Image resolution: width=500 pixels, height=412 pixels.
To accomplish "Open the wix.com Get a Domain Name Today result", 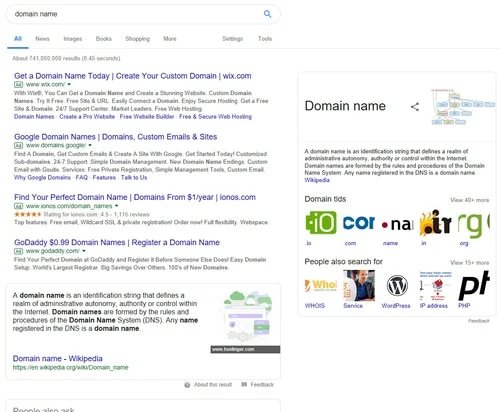I will [x=133, y=76].
